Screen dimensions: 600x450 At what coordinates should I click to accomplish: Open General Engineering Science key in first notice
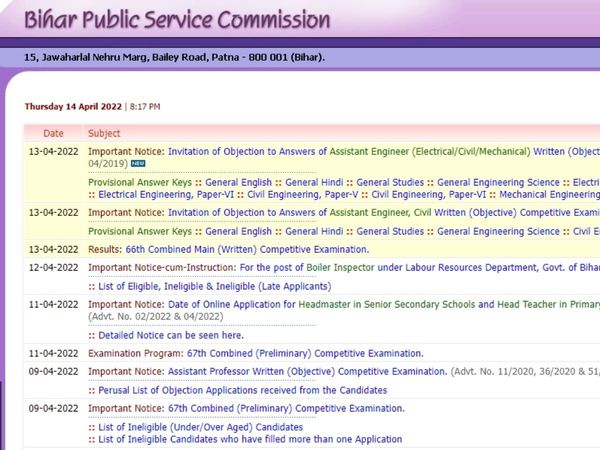pos(498,183)
